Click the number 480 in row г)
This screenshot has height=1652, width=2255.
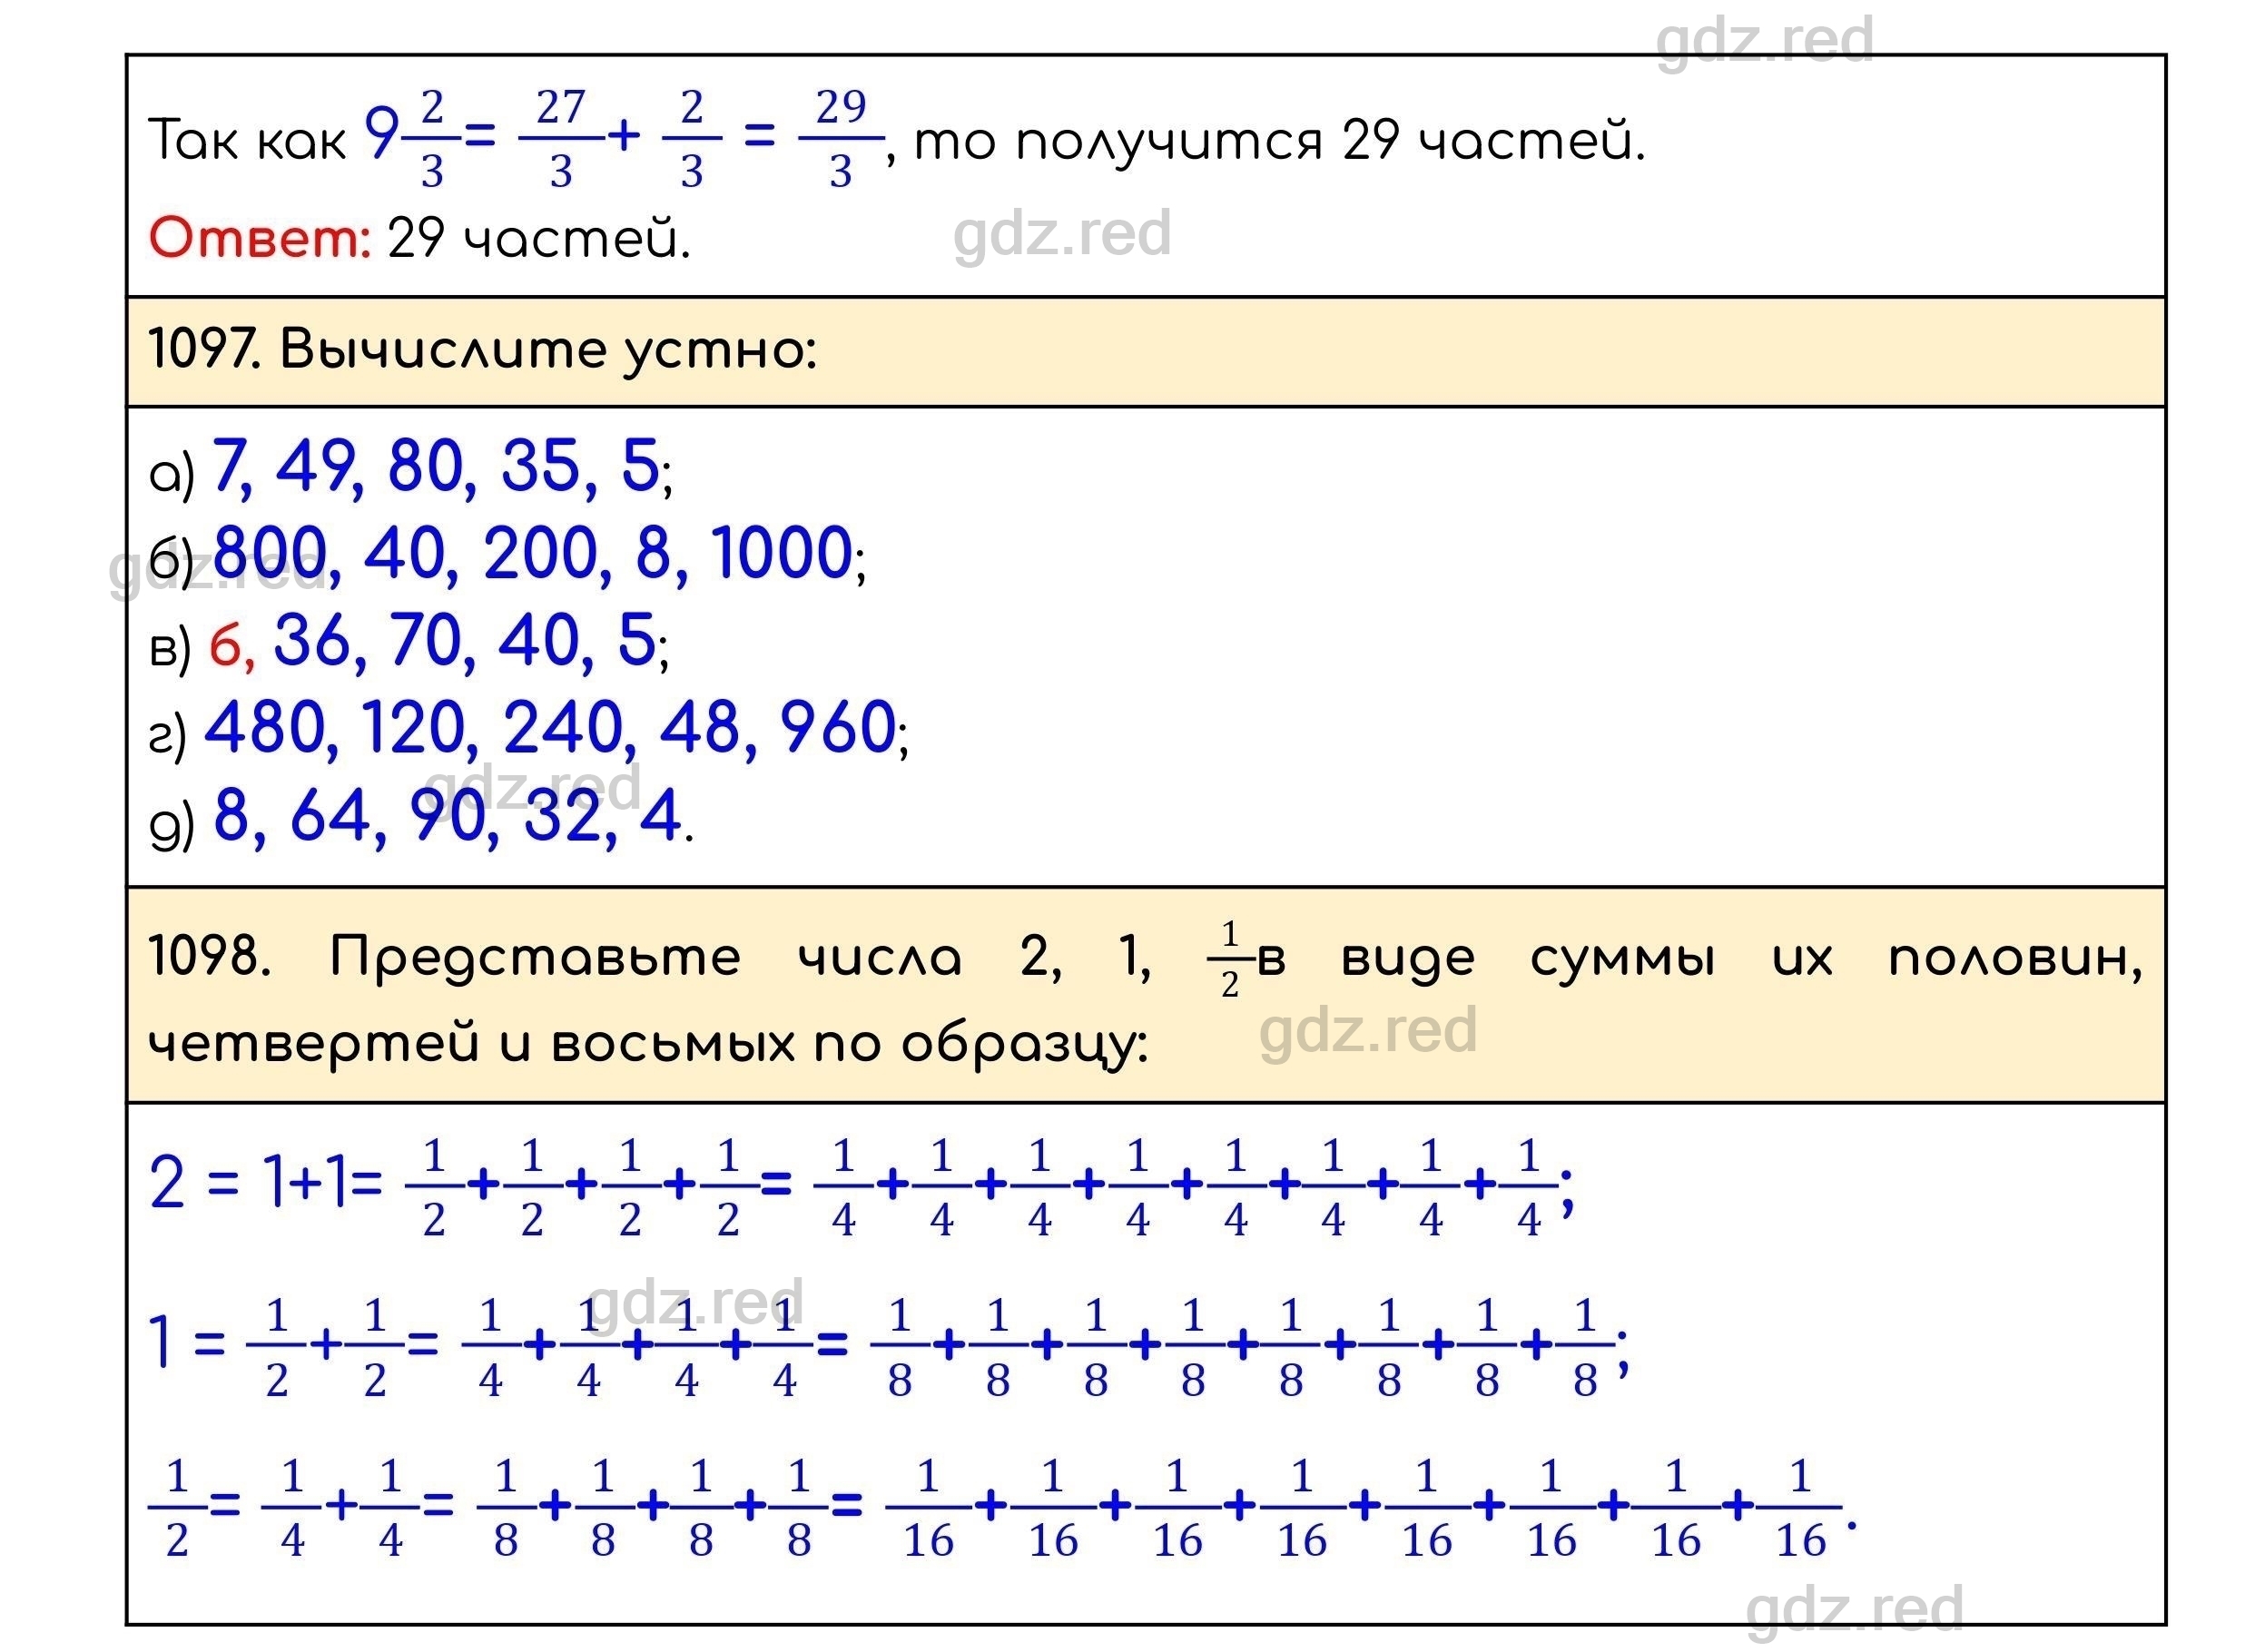[264, 727]
